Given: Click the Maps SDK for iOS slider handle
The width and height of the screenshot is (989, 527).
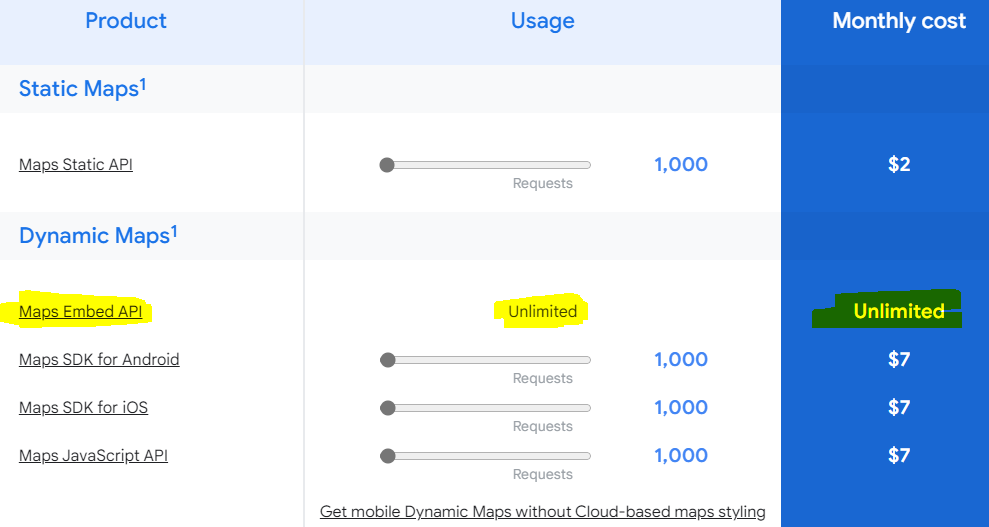Looking at the screenshot, I should click(387, 408).
